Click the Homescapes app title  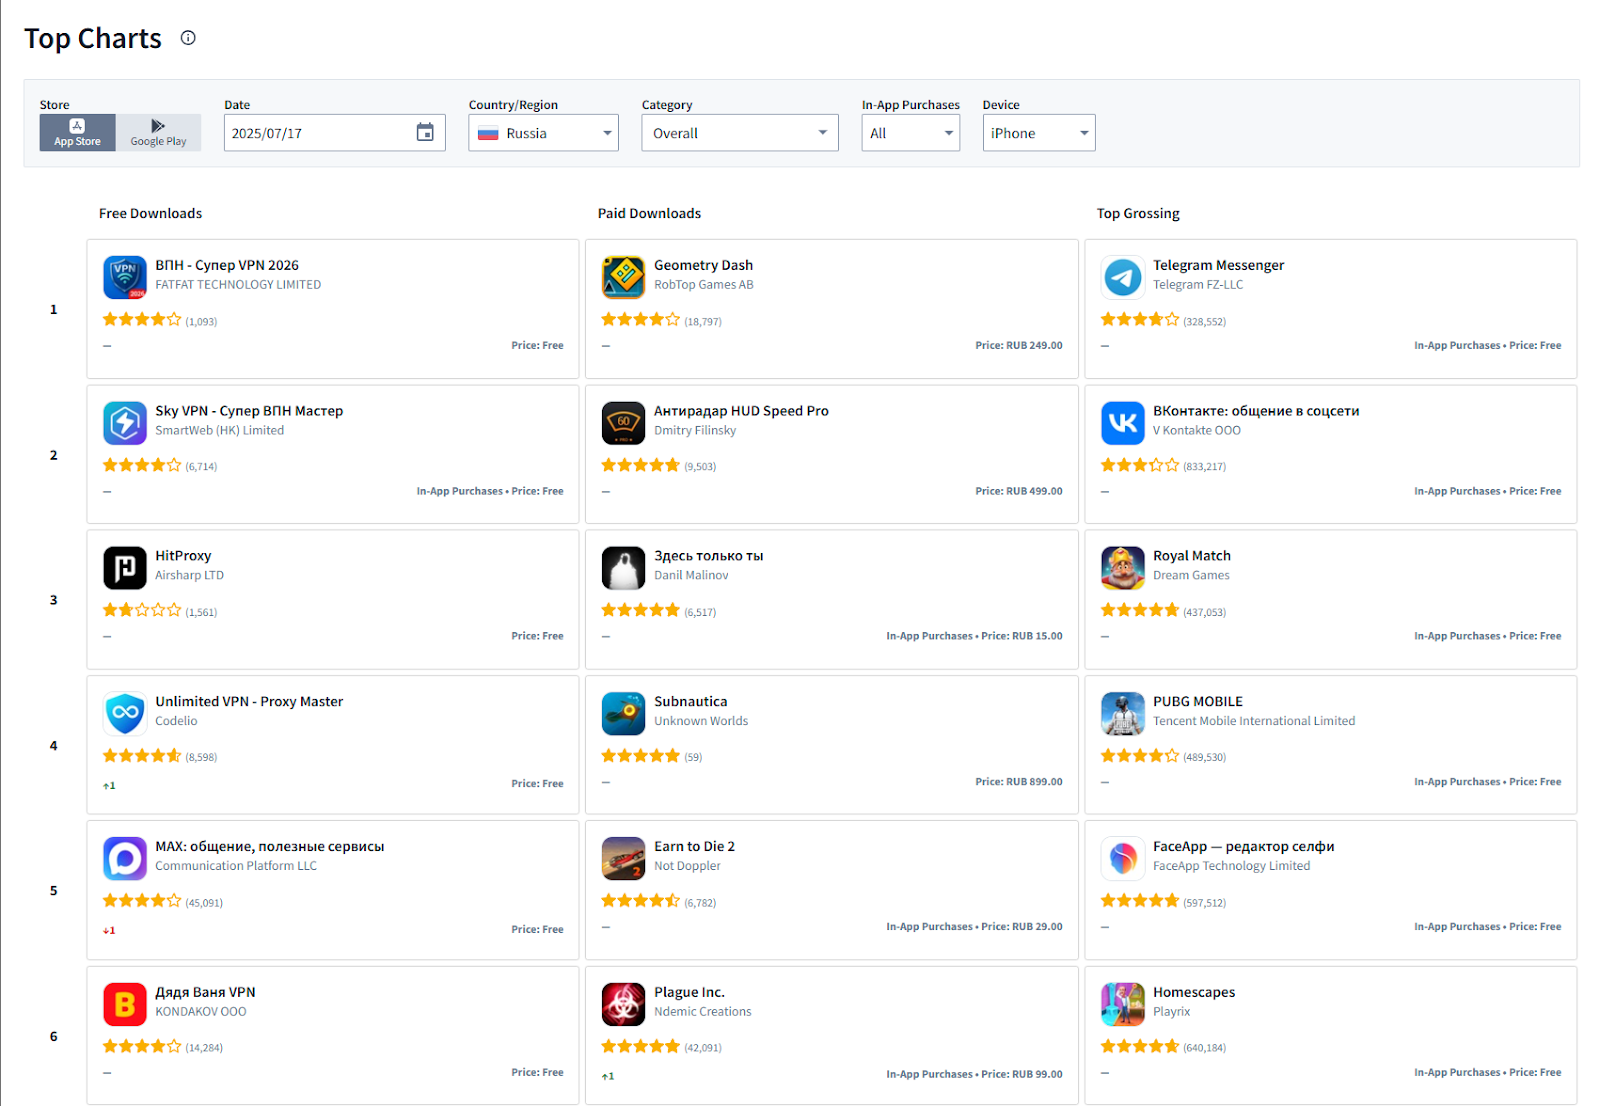pyautogui.click(x=1193, y=992)
